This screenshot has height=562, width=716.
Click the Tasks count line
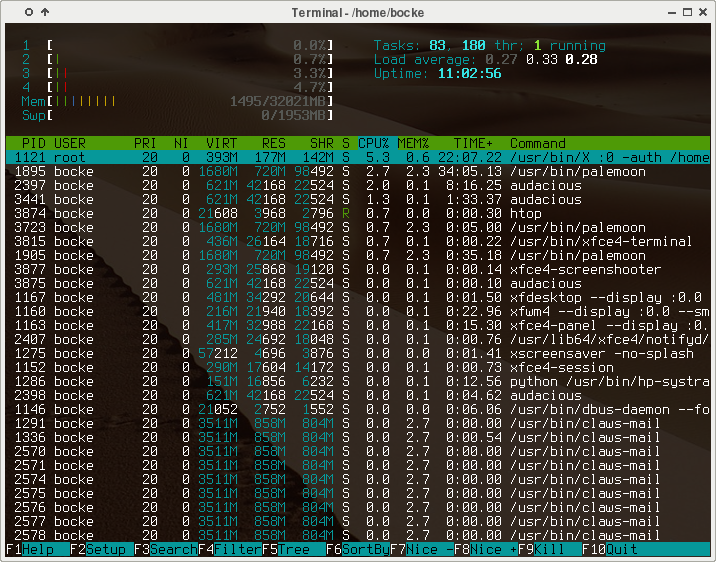pyautogui.click(x=490, y=45)
